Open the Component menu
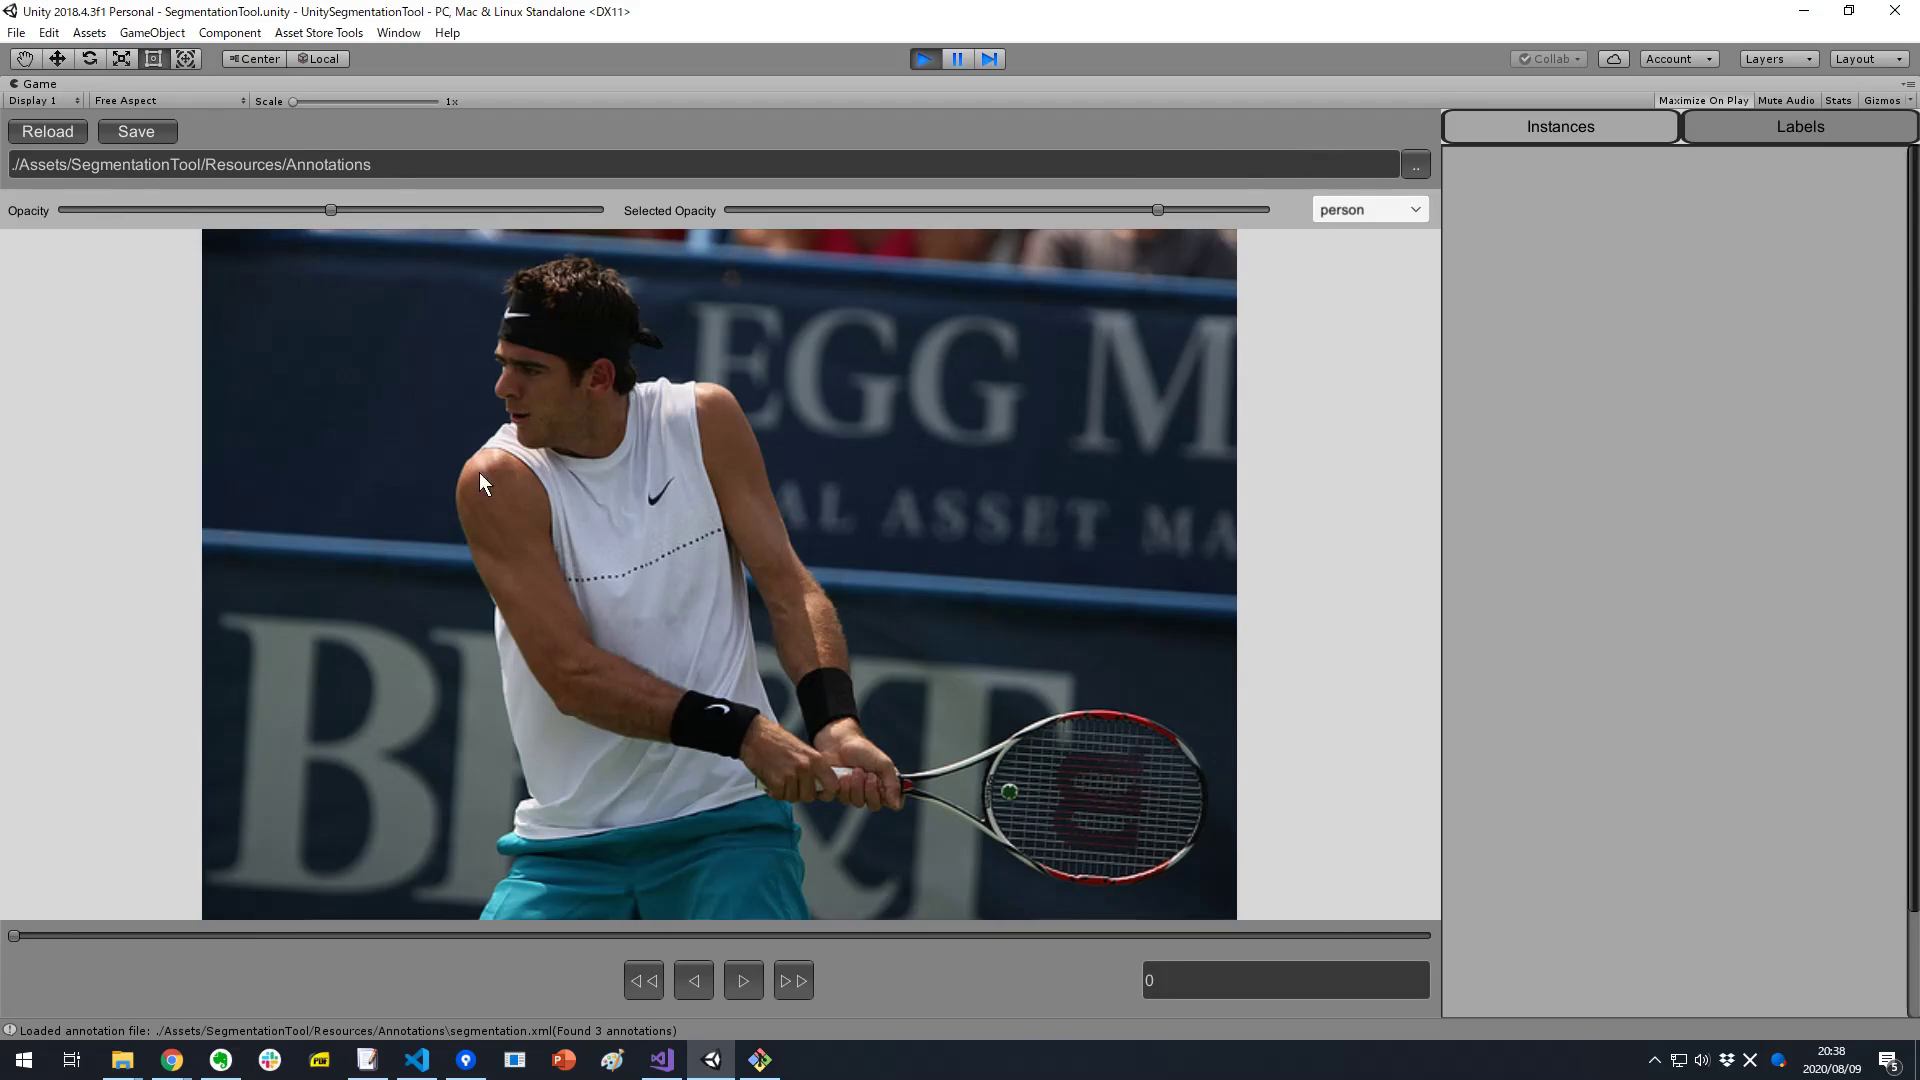Viewport: 1920px width, 1080px height. (229, 33)
